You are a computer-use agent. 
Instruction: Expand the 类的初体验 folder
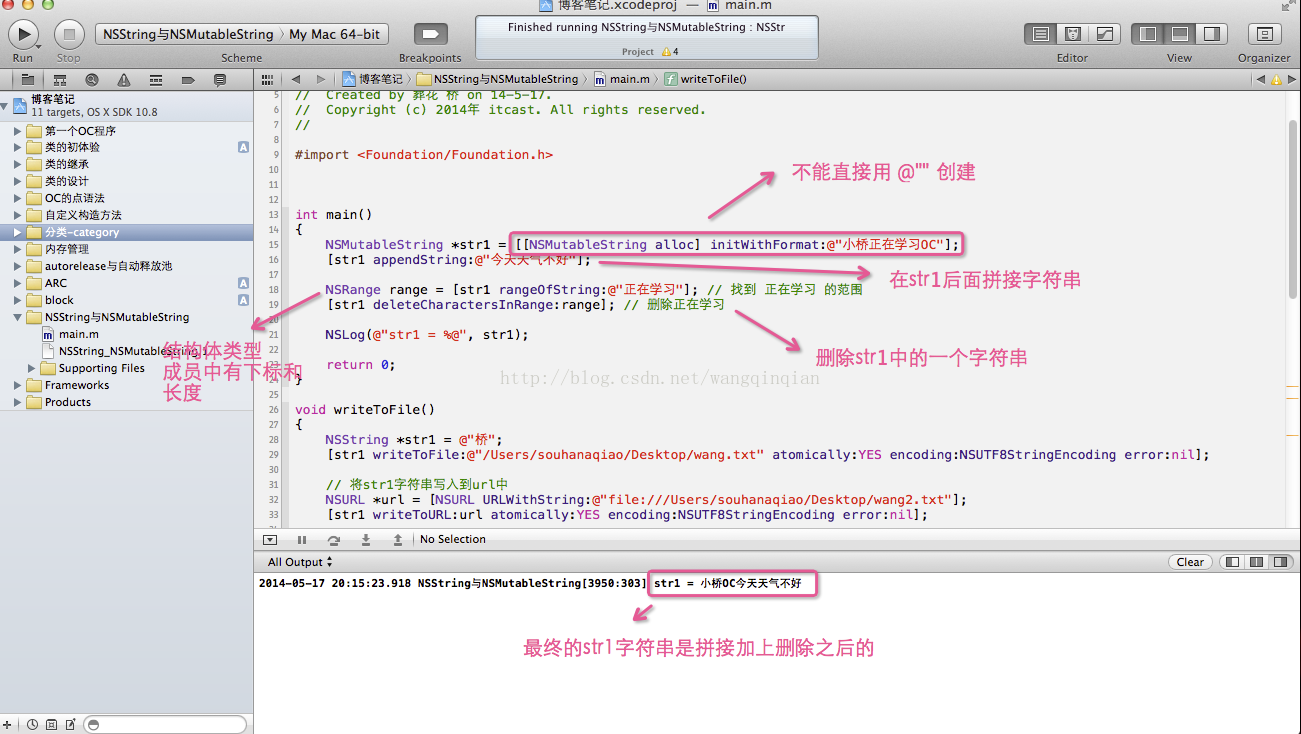tap(17, 147)
